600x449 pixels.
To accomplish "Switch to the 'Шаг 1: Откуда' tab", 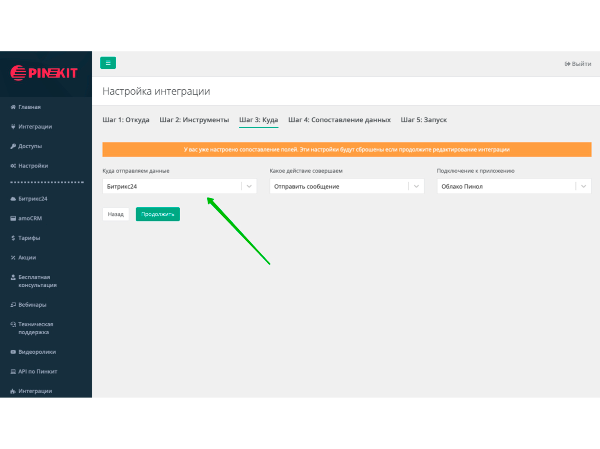I will [x=126, y=119].
